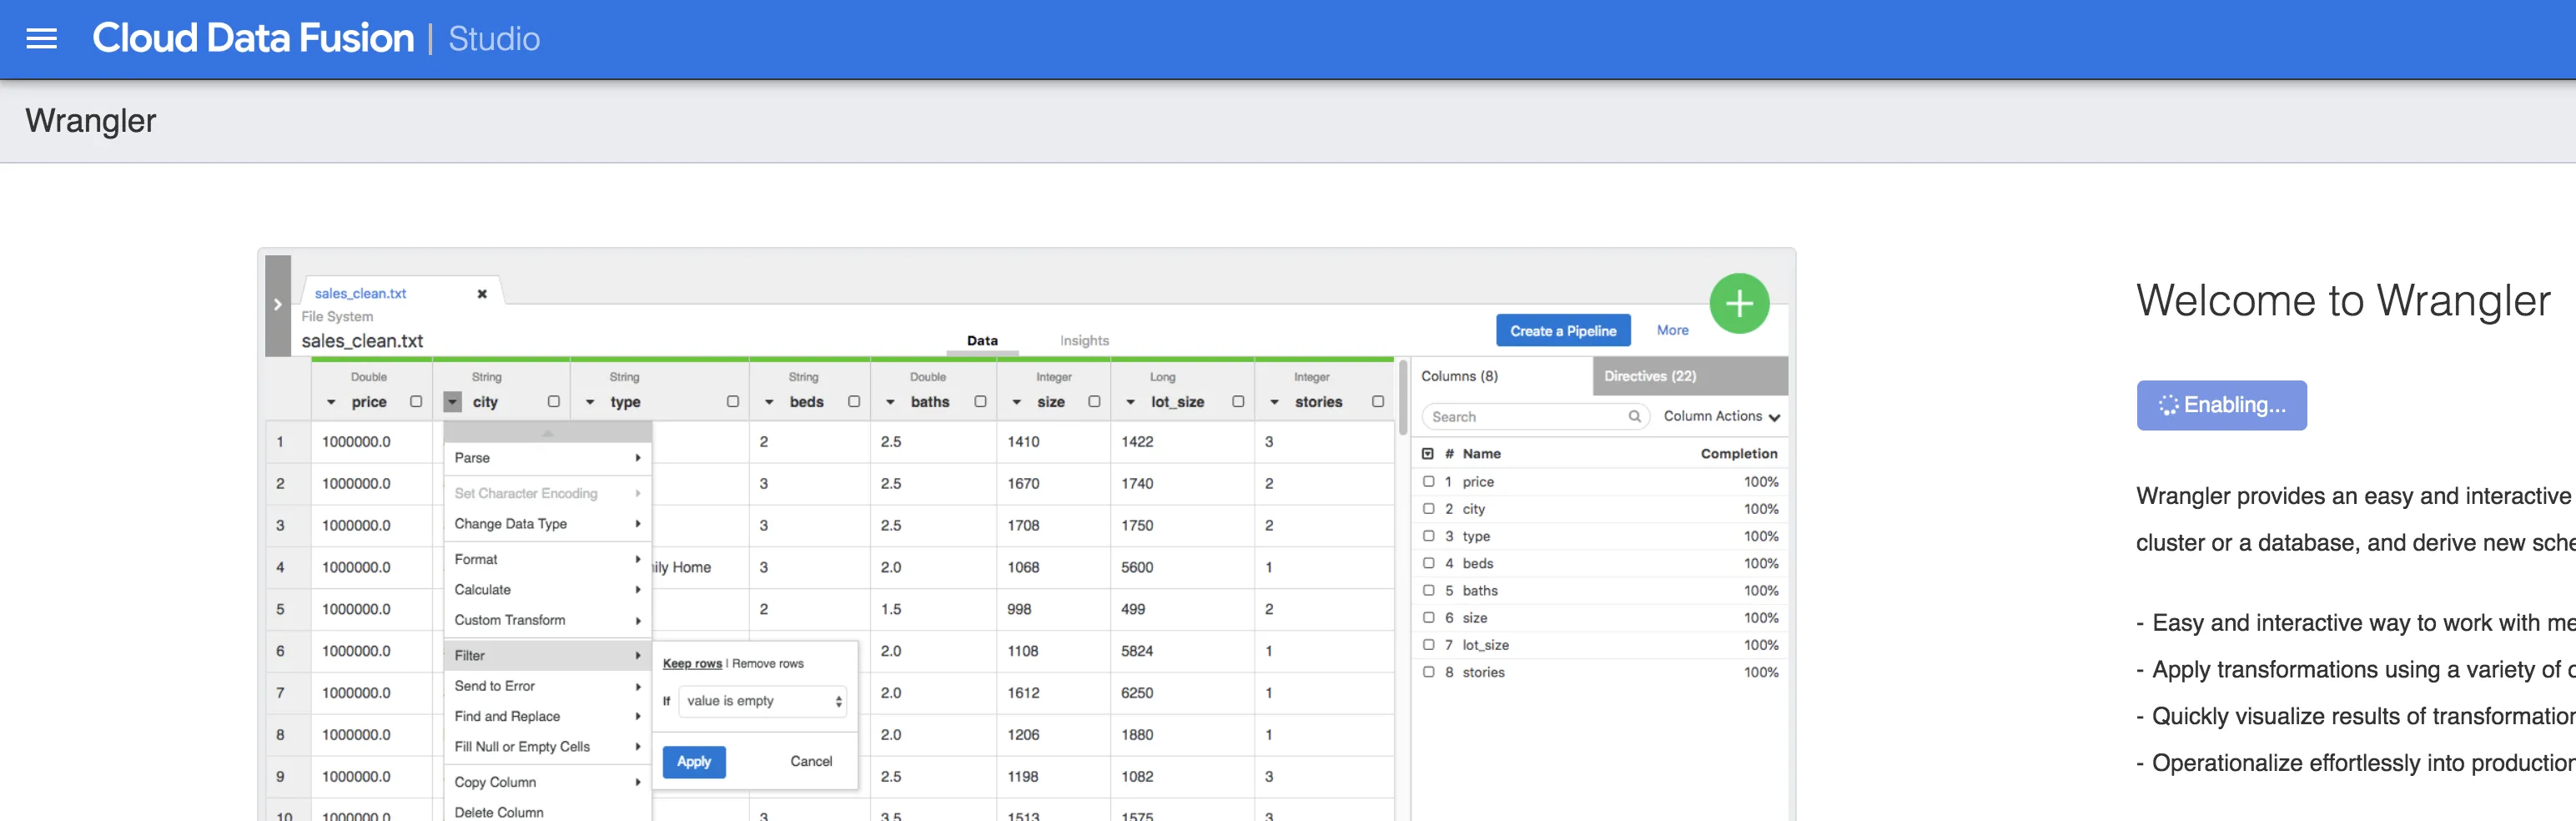The image size is (2576, 821).
Task: Open the baths column dropdown arrow
Action: coord(890,402)
